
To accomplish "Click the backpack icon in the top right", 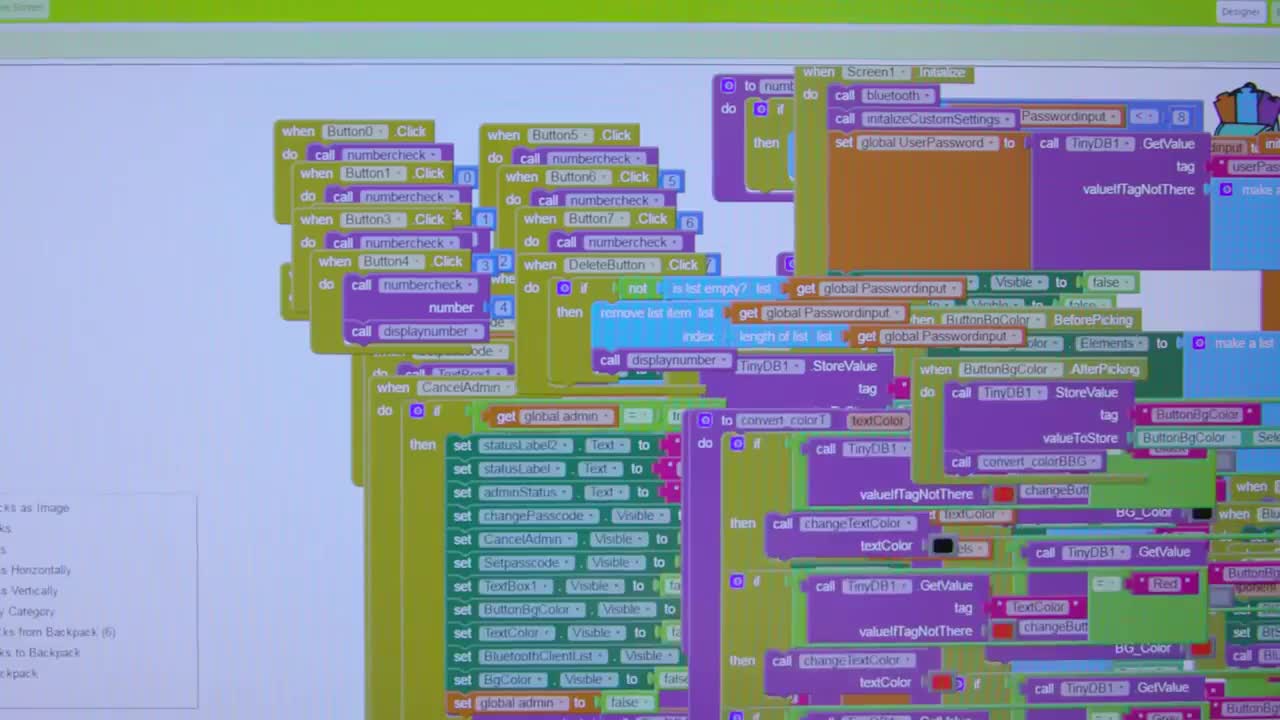I will coord(1245,110).
